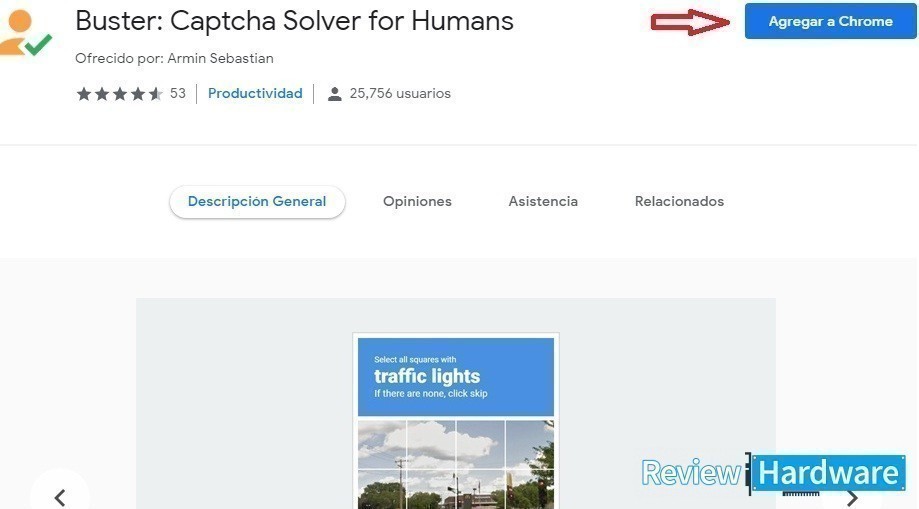Click the captcha image grid tiles
Screen dimensions: 919x509
coord(456,464)
